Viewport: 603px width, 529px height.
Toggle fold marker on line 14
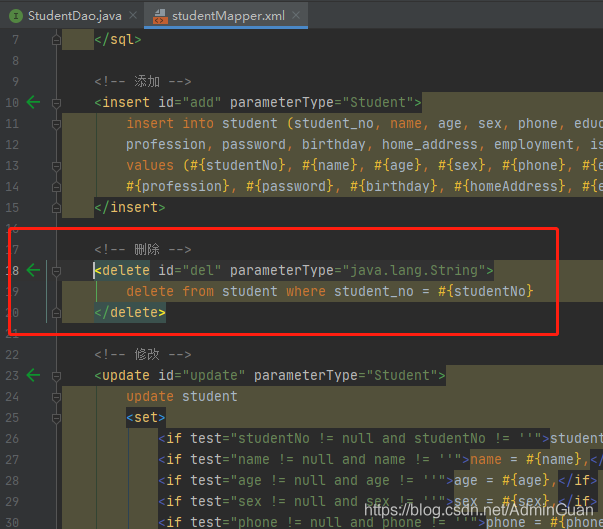(56, 187)
